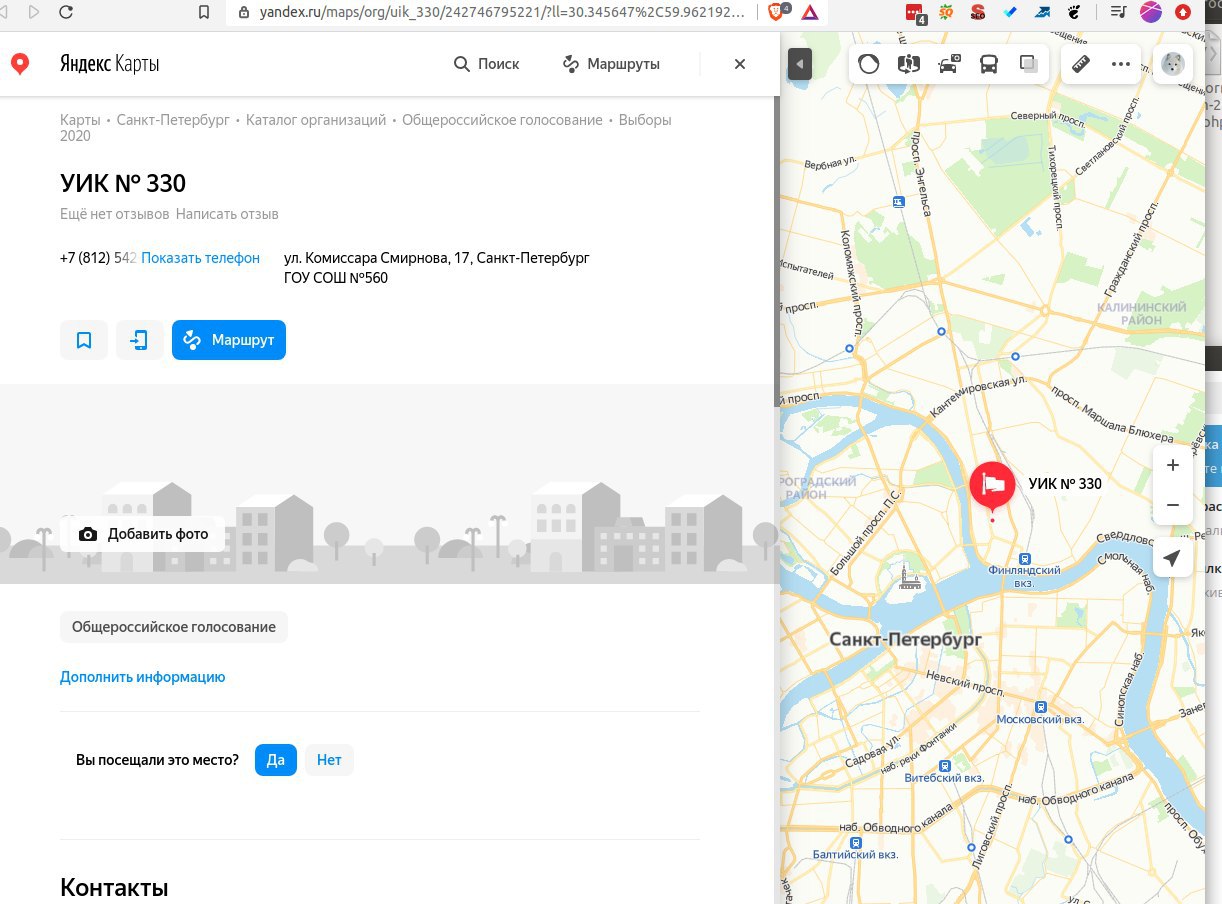Open SEO extension icon
The height and width of the screenshot is (904, 1222).
pyautogui.click(x=978, y=12)
